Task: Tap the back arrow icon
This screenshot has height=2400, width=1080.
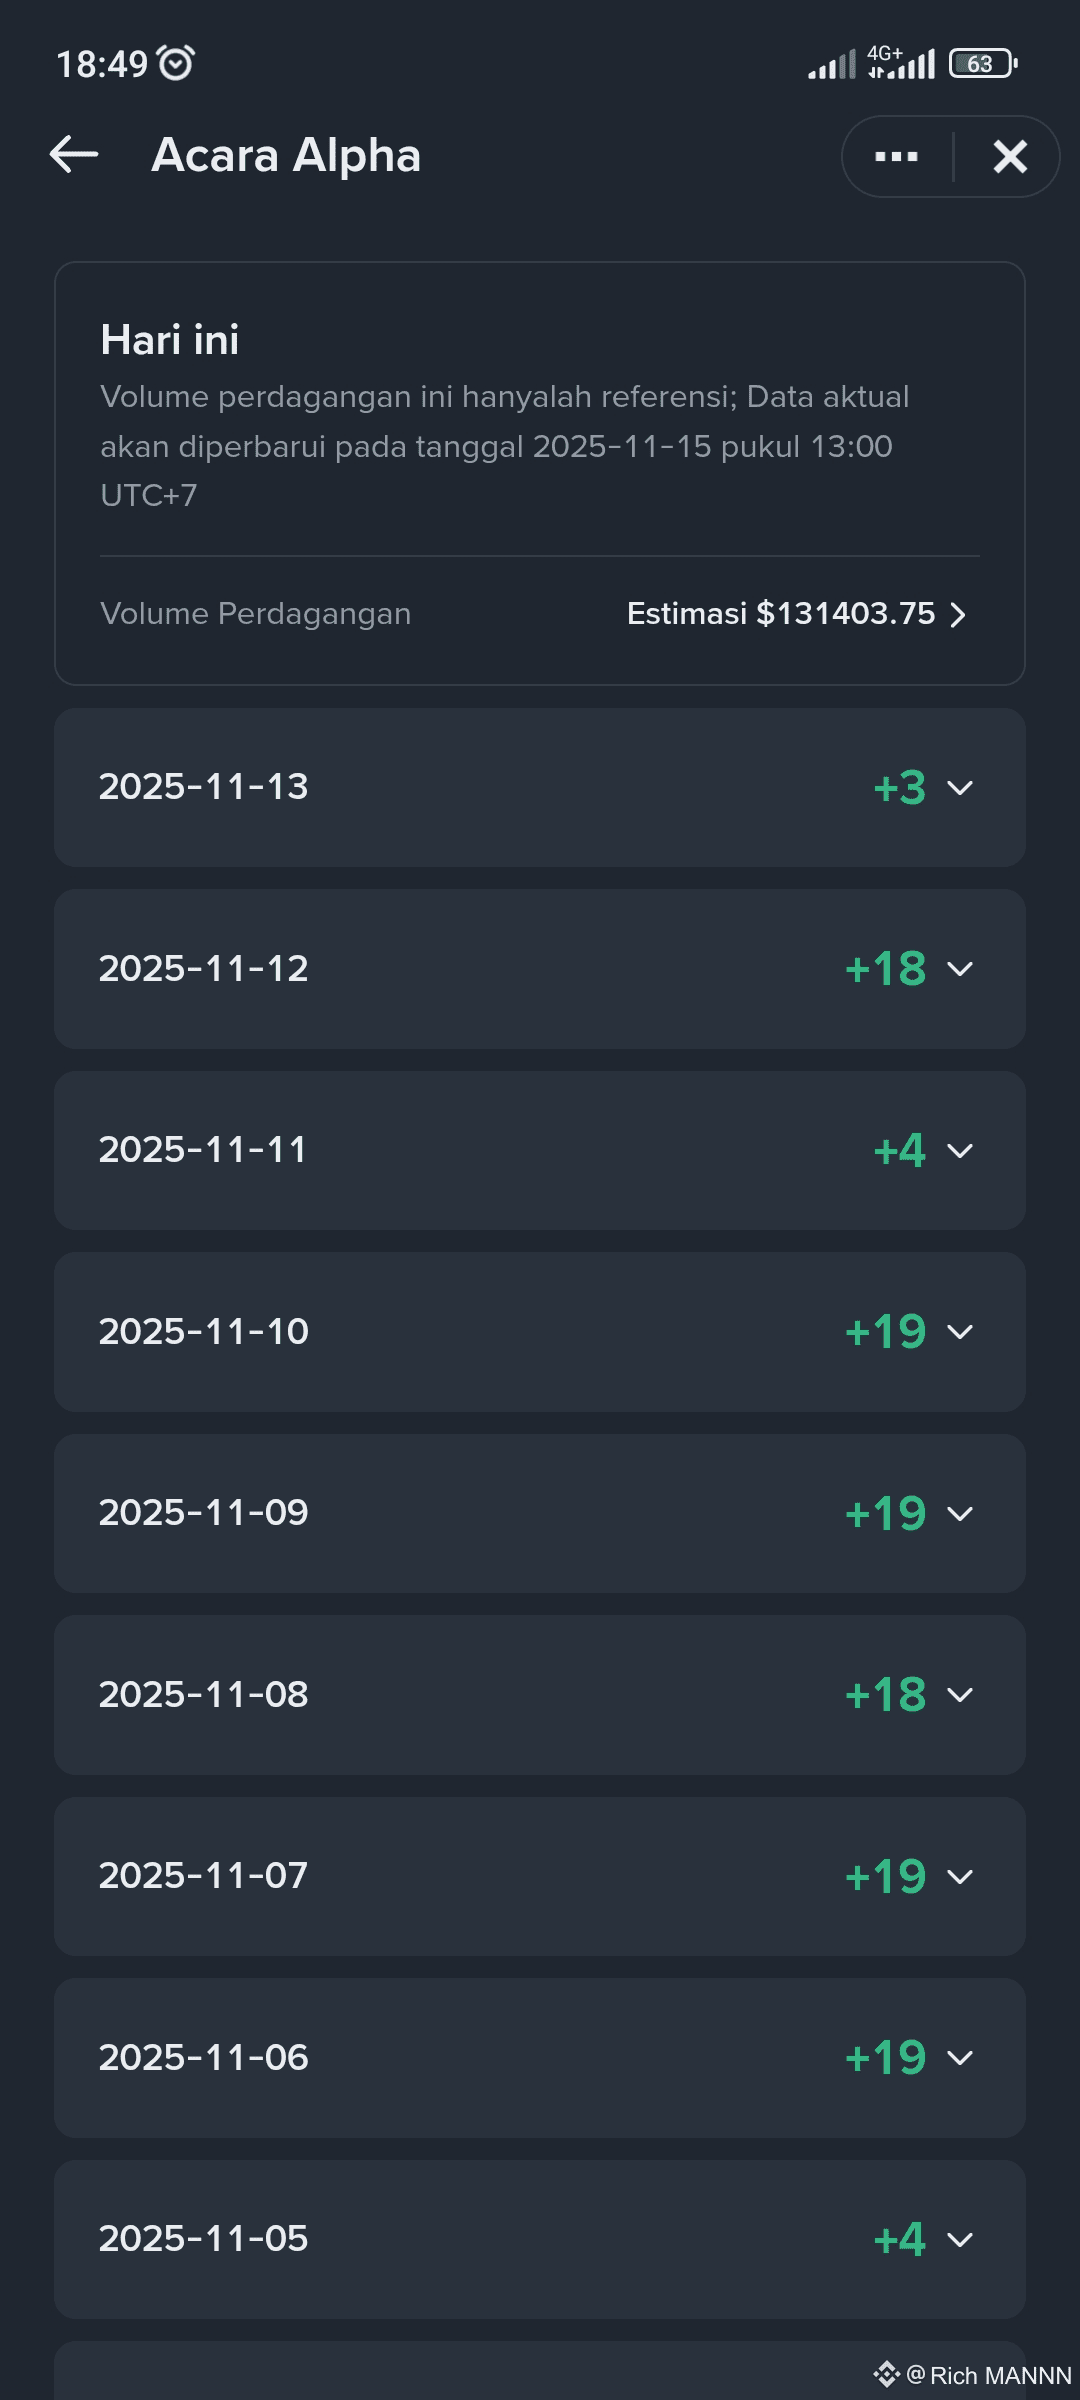Action: [x=75, y=155]
